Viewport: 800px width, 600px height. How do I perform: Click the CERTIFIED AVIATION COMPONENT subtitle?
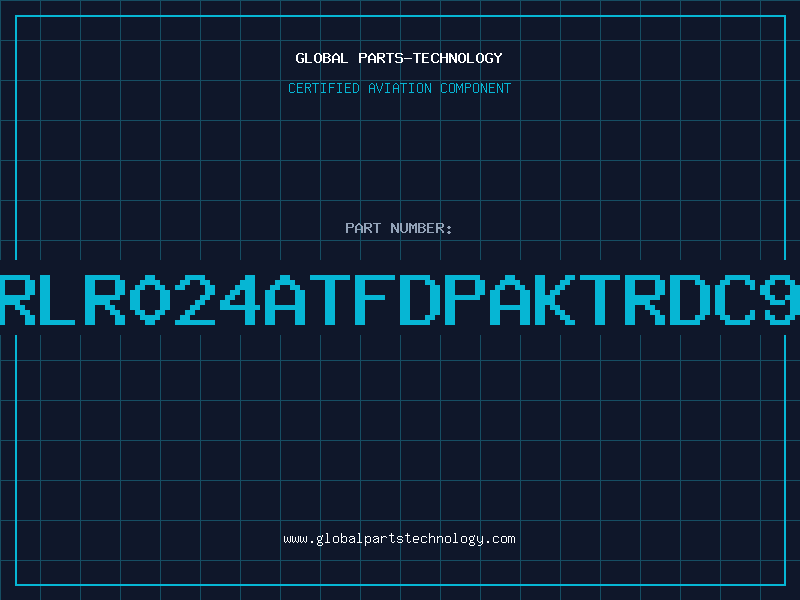click(399, 88)
